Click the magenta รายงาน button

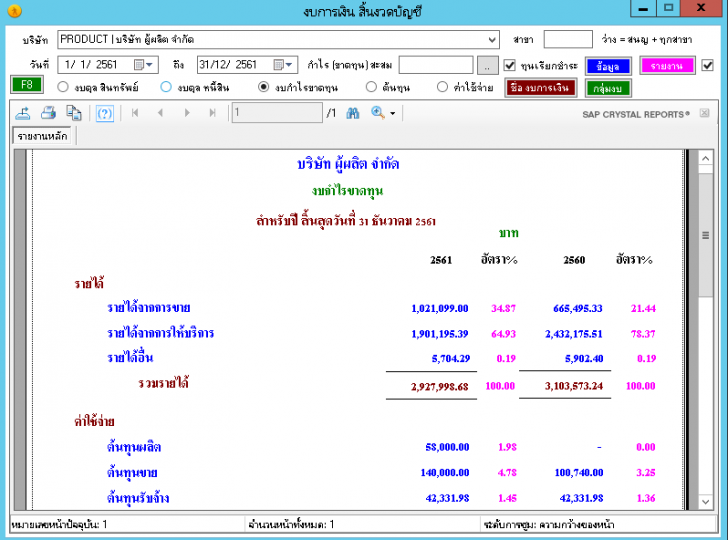pos(666,65)
